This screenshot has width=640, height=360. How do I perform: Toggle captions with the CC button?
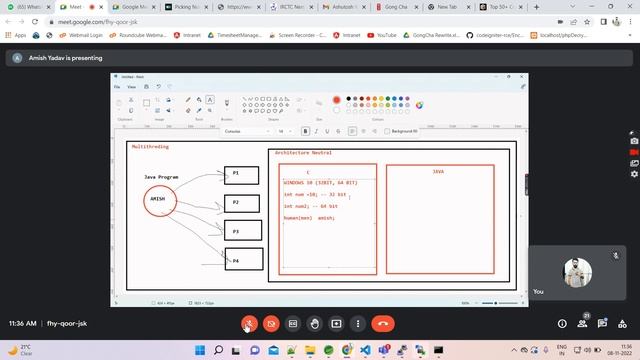293,324
